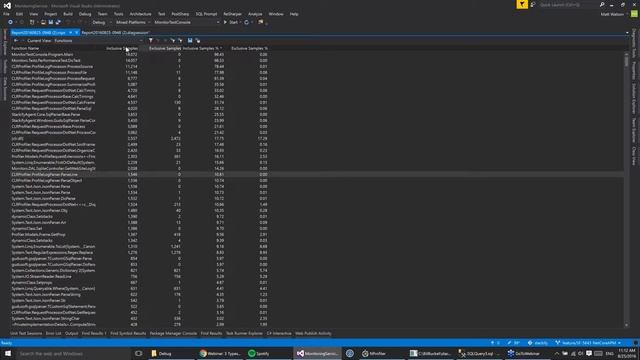Screen dimensions: 640x360
Task: Switch to the Chrome Webinar taskbar window
Action: 220,353
